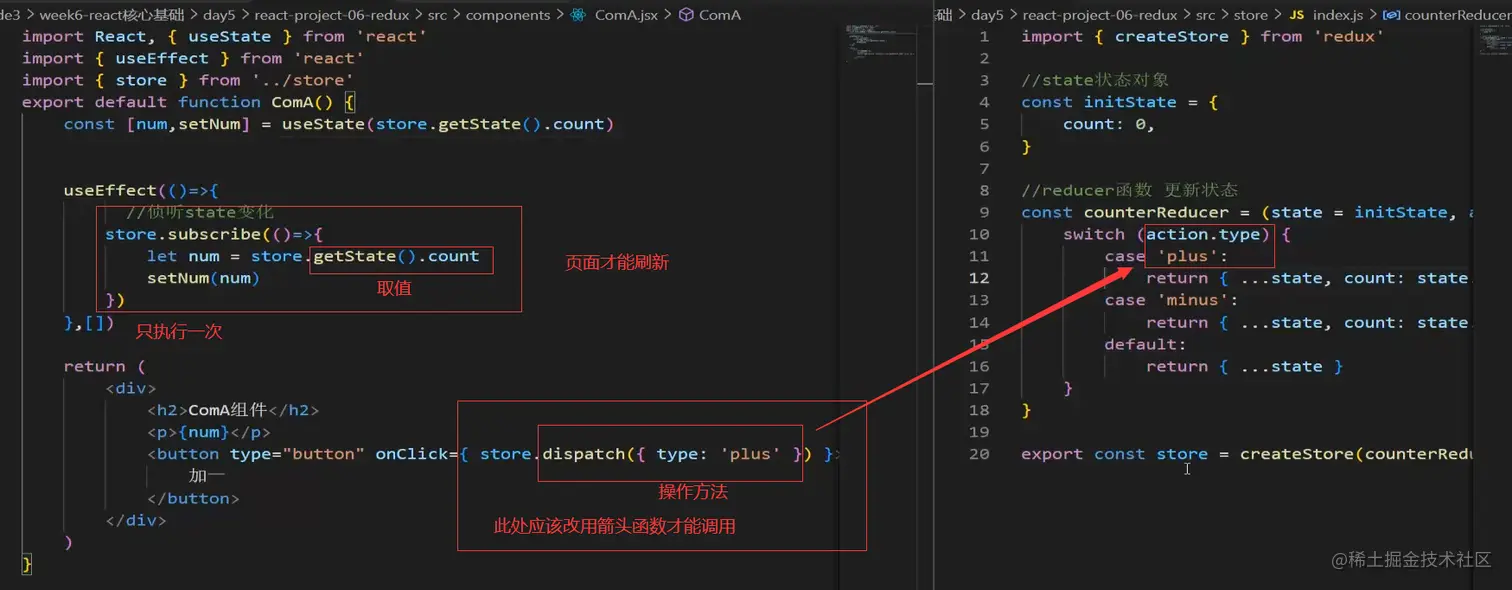
Task: Click dispatch in the onClick handler
Action: click(584, 454)
